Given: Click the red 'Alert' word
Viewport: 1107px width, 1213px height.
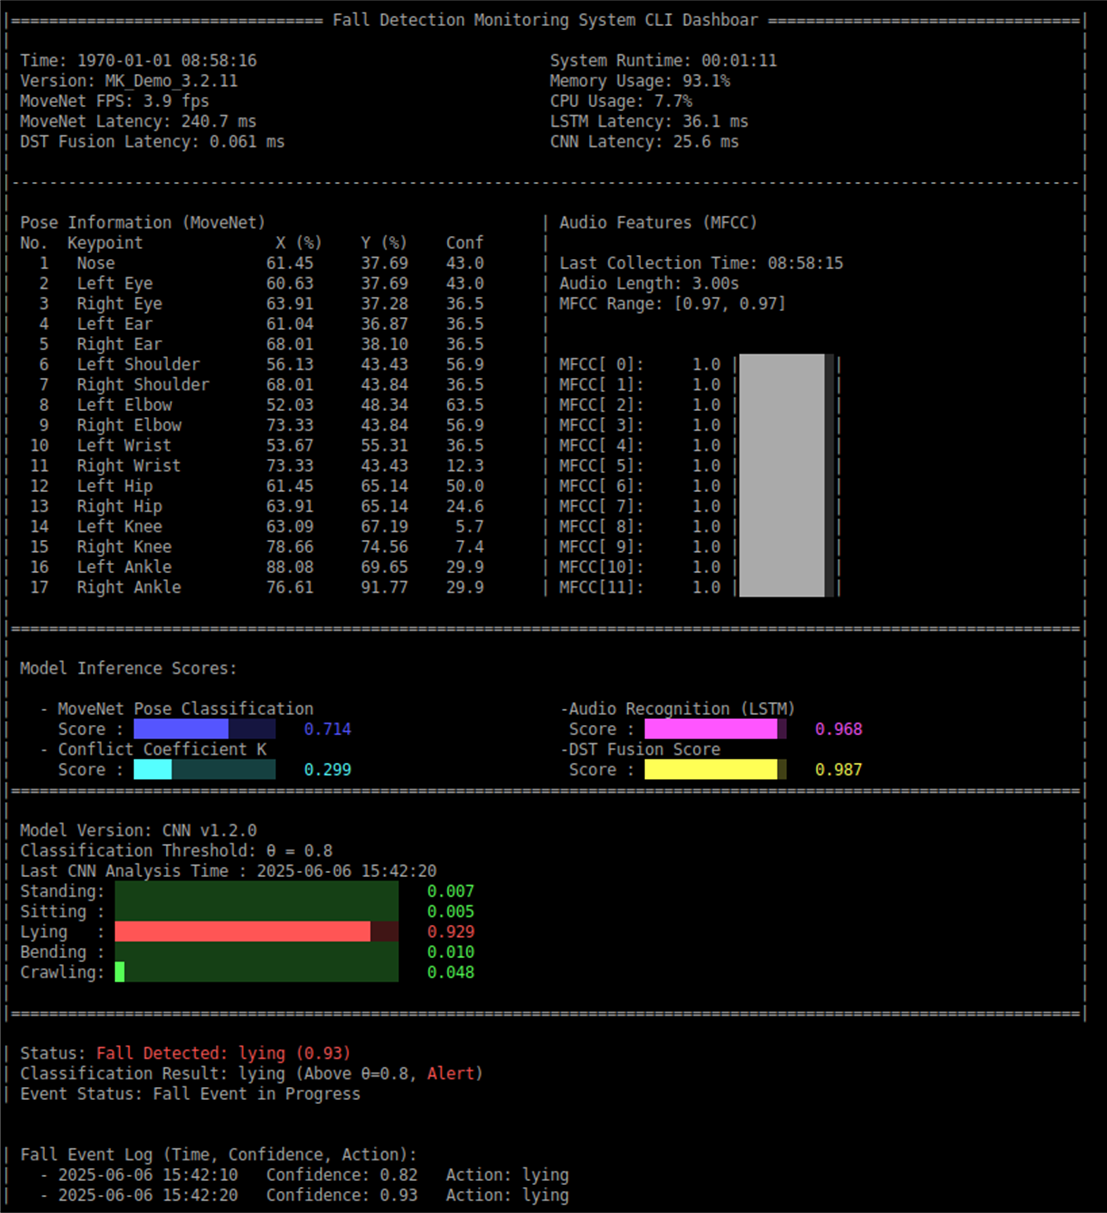Looking at the screenshot, I should click(x=451, y=1073).
